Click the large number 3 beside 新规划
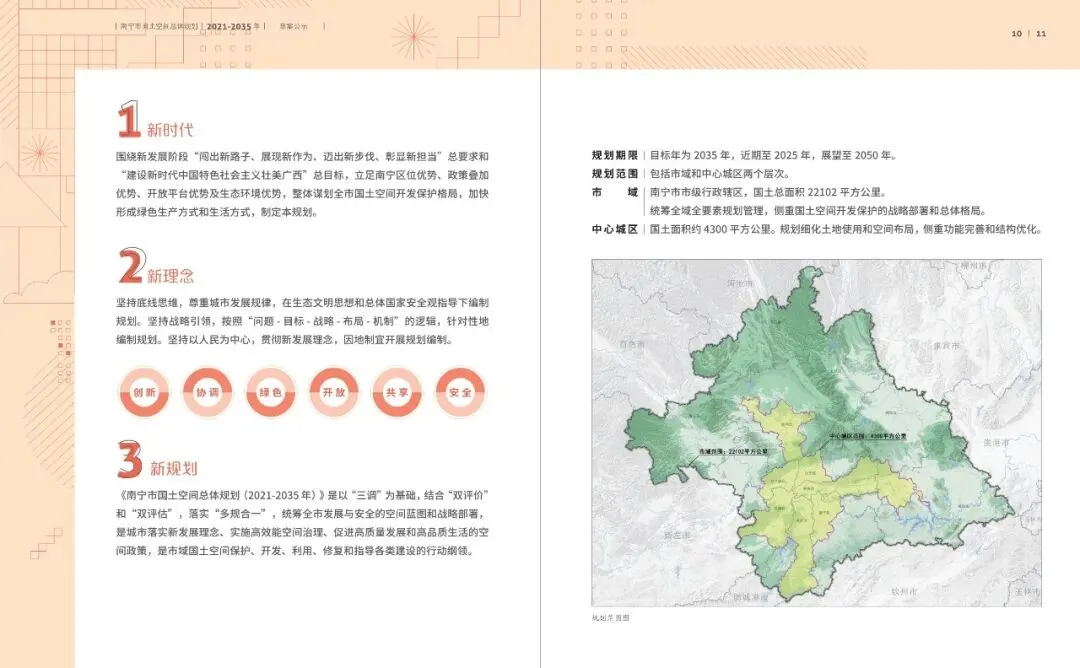 (130, 459)
